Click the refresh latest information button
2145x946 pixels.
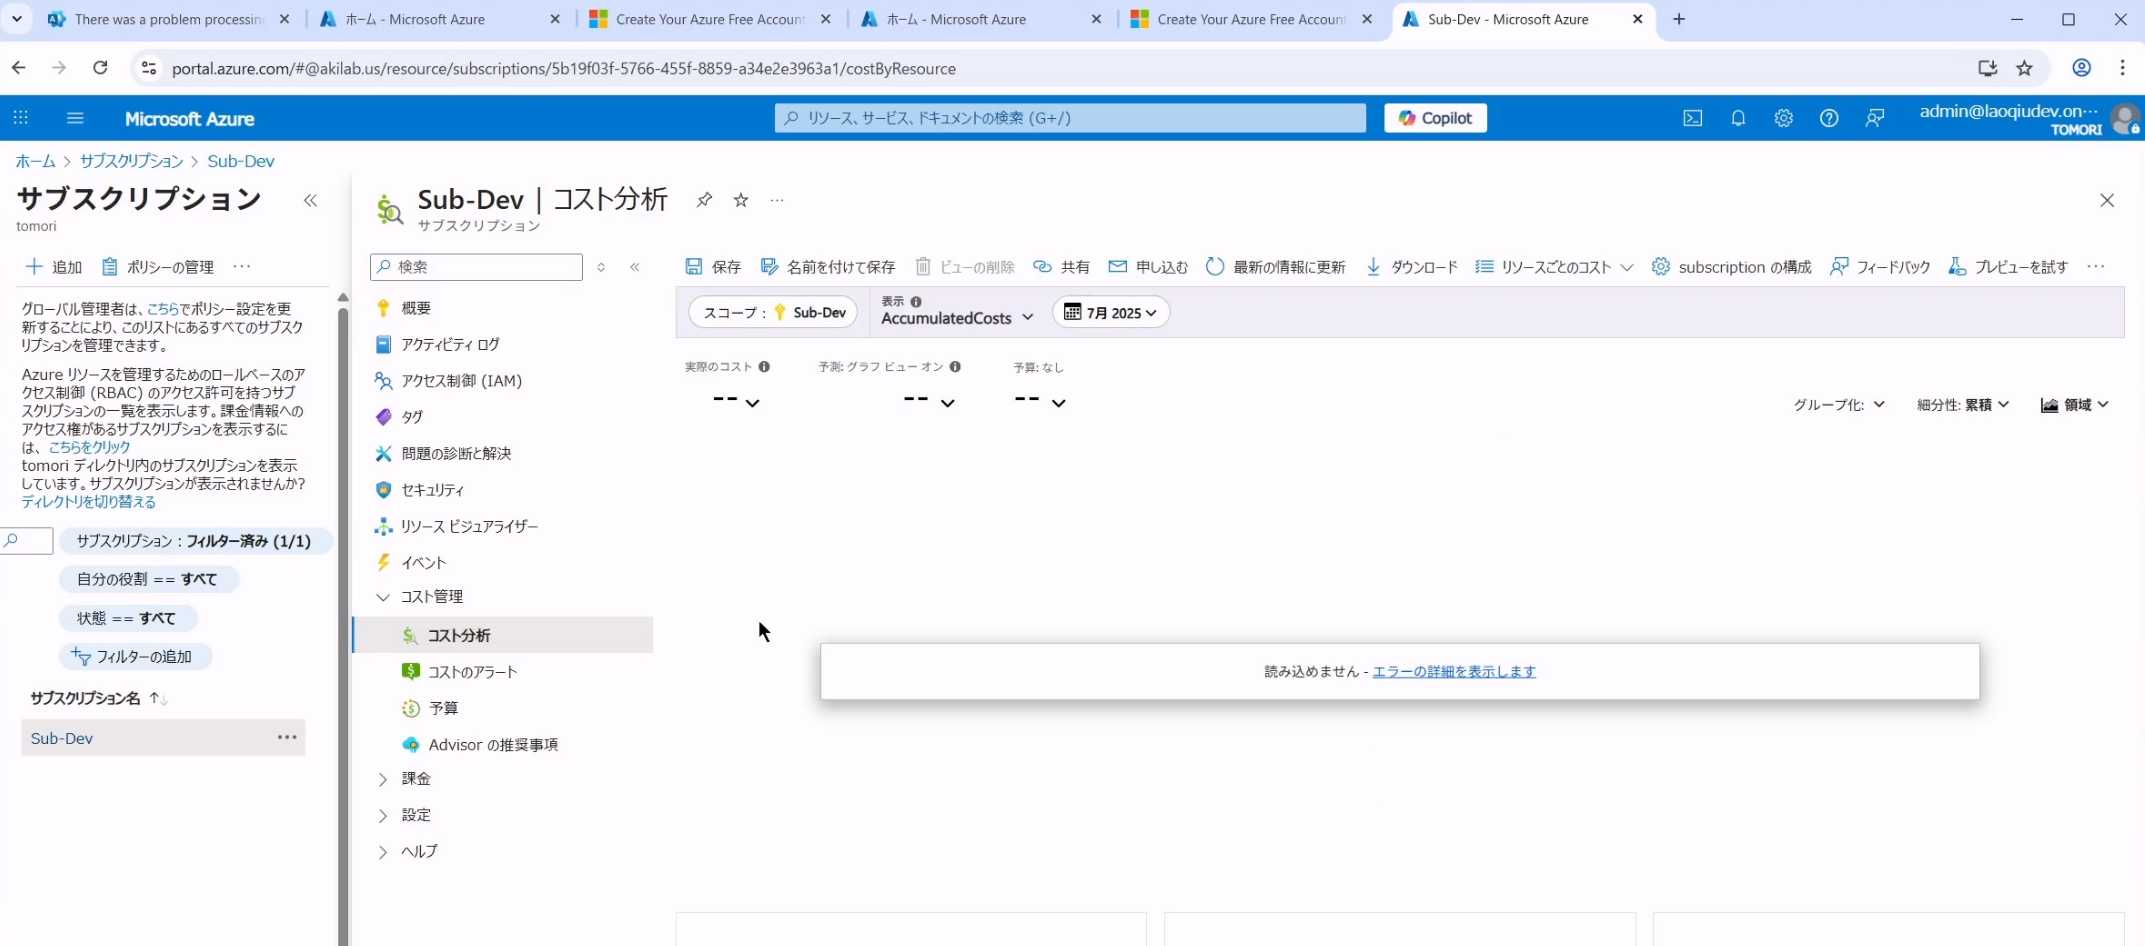point(1275,267)
